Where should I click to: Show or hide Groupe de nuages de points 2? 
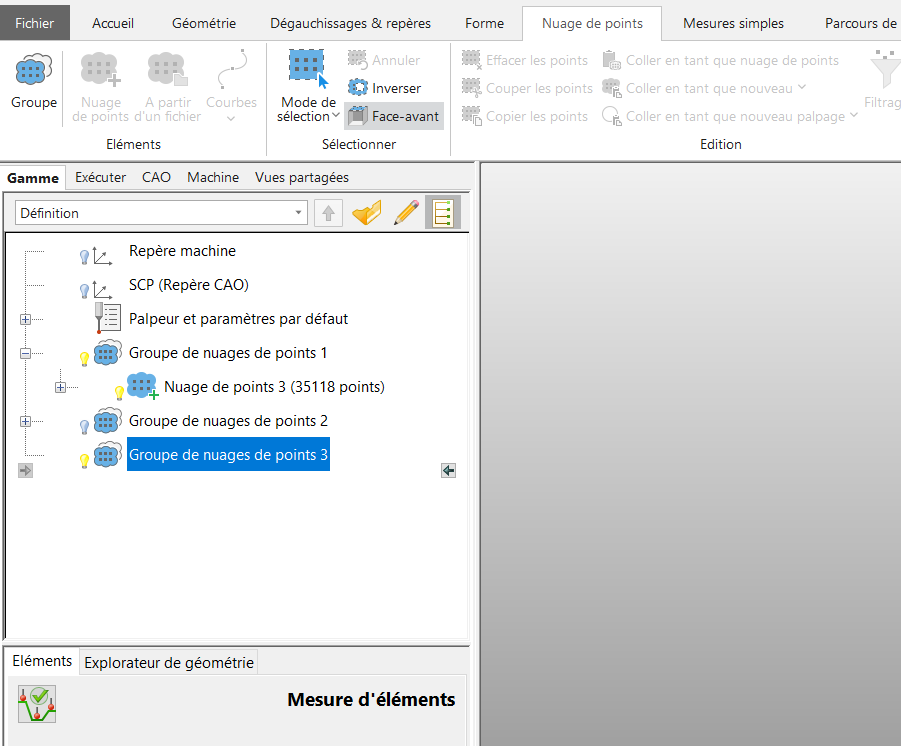coord(85,426)
